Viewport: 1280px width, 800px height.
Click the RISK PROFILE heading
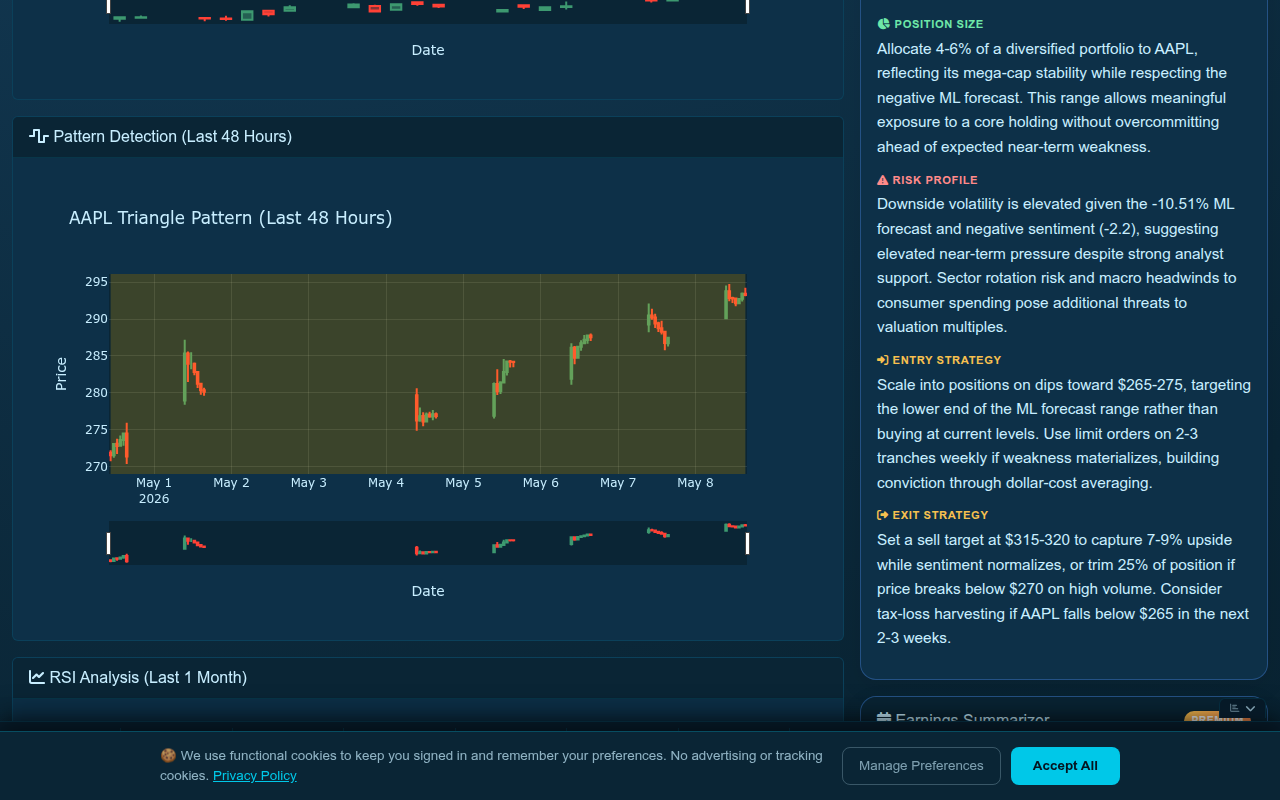pyautogui.click(x=935, y=180)
